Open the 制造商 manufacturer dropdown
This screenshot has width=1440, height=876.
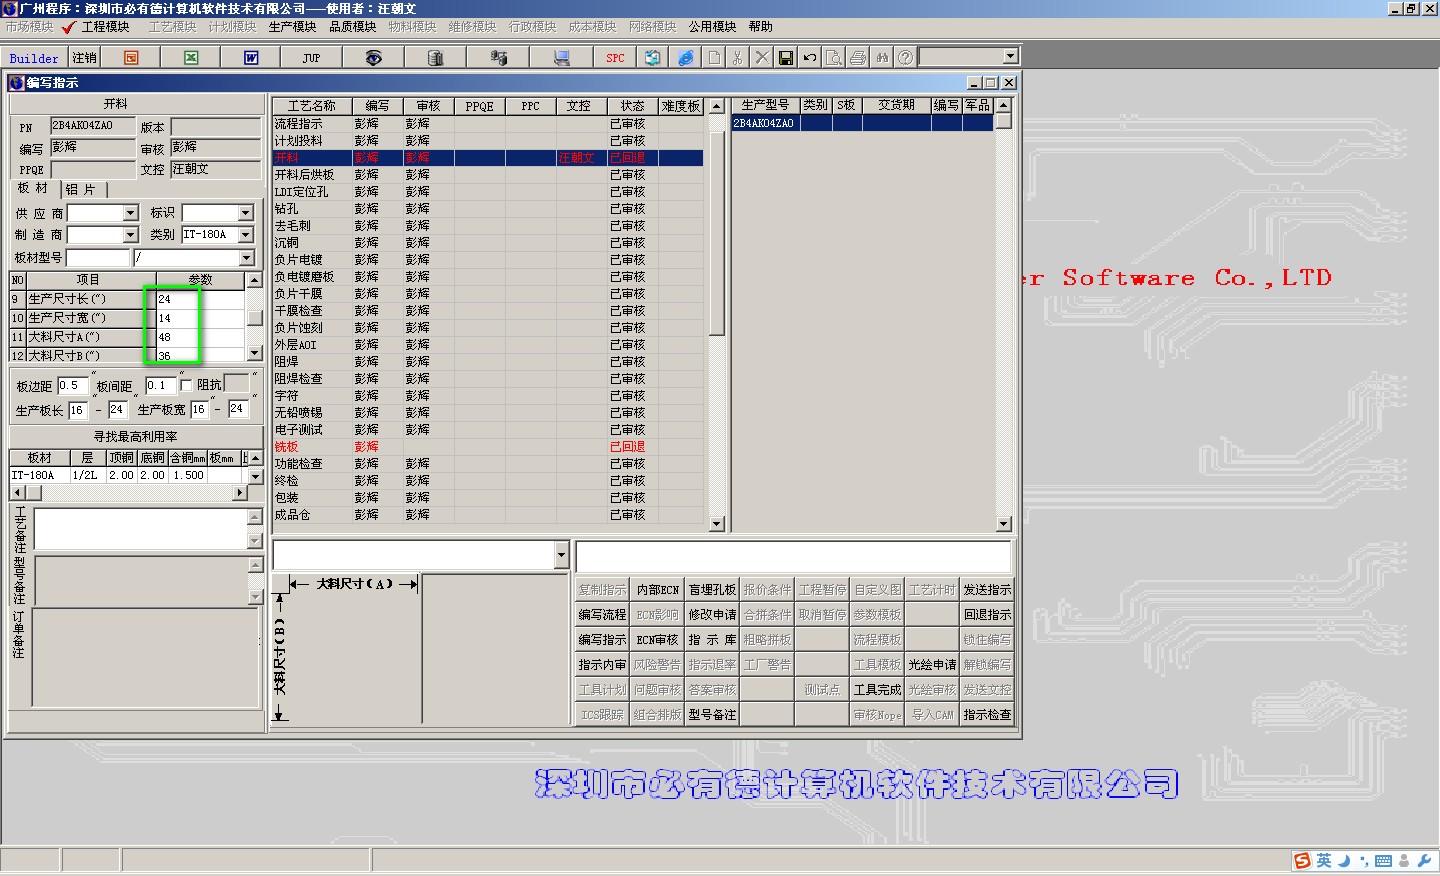coord(130,235)
